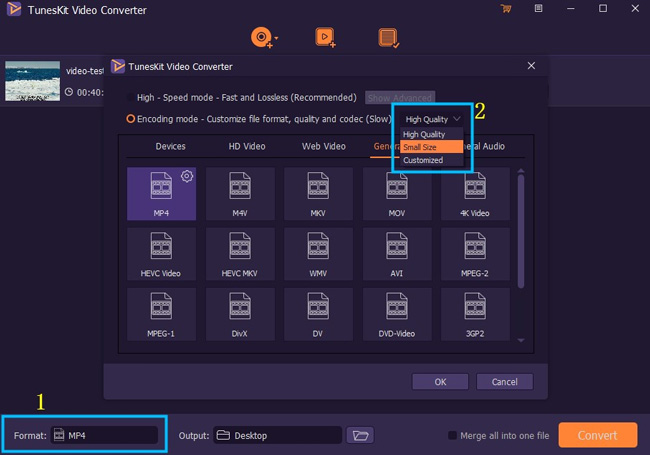Select the MPEG-2 format tile
This screenshot has width=650, height=455.
[x=475, y=254]
